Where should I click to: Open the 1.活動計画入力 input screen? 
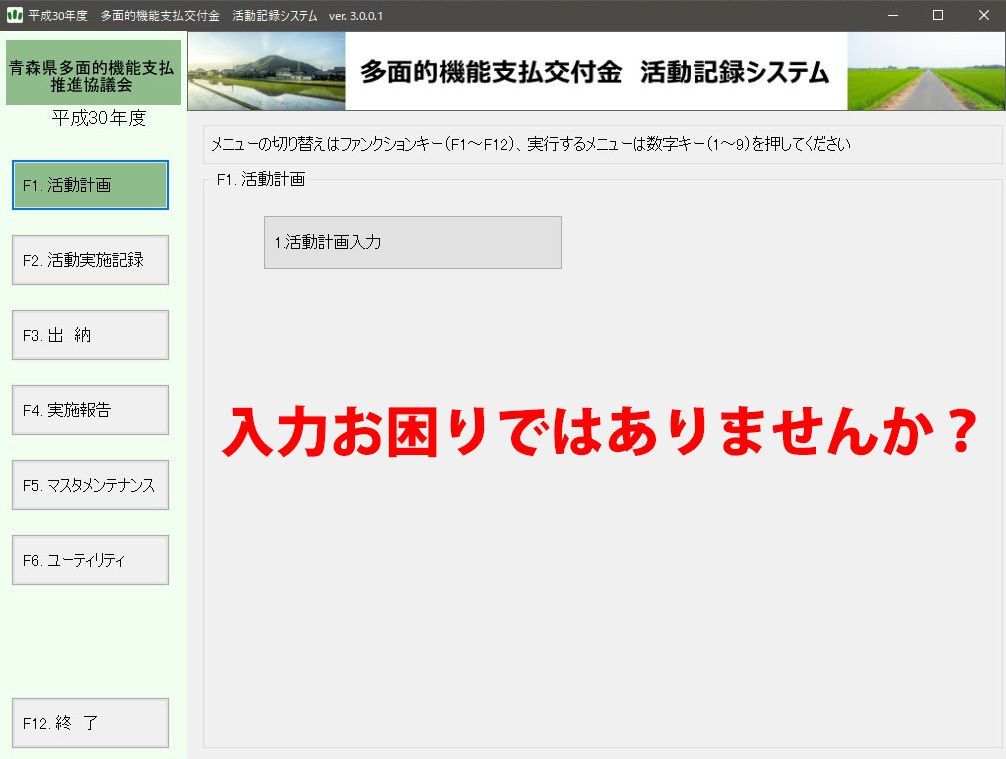coord(412,242)
